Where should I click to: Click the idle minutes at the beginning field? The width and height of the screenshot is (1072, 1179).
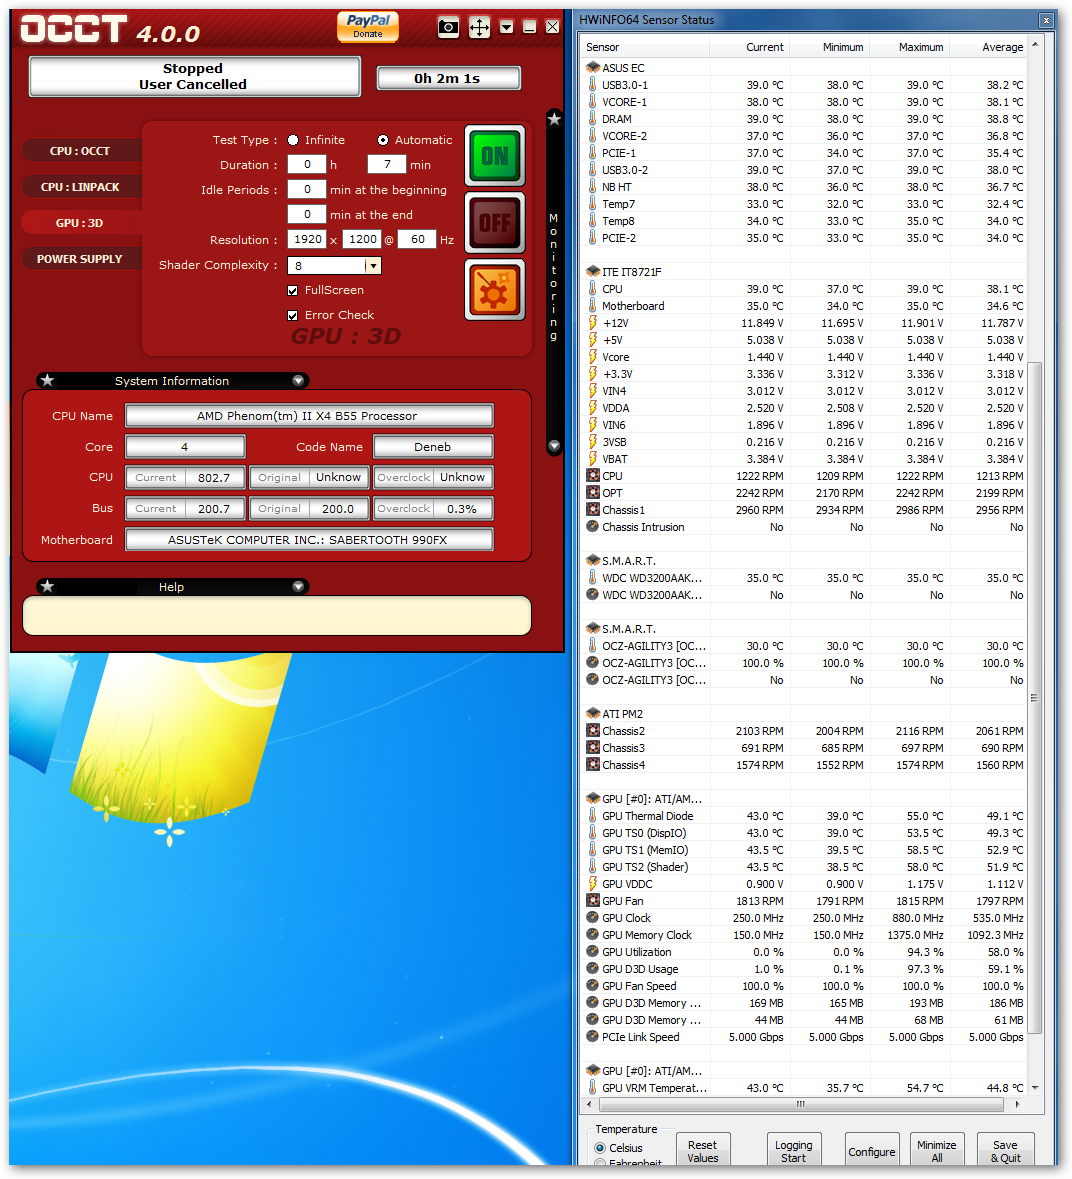[x=307, y=189]
